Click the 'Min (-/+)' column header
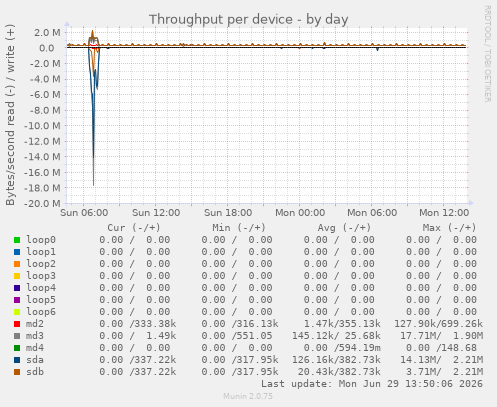Viewport: 497px width, 407px height. tap(239, 228)
